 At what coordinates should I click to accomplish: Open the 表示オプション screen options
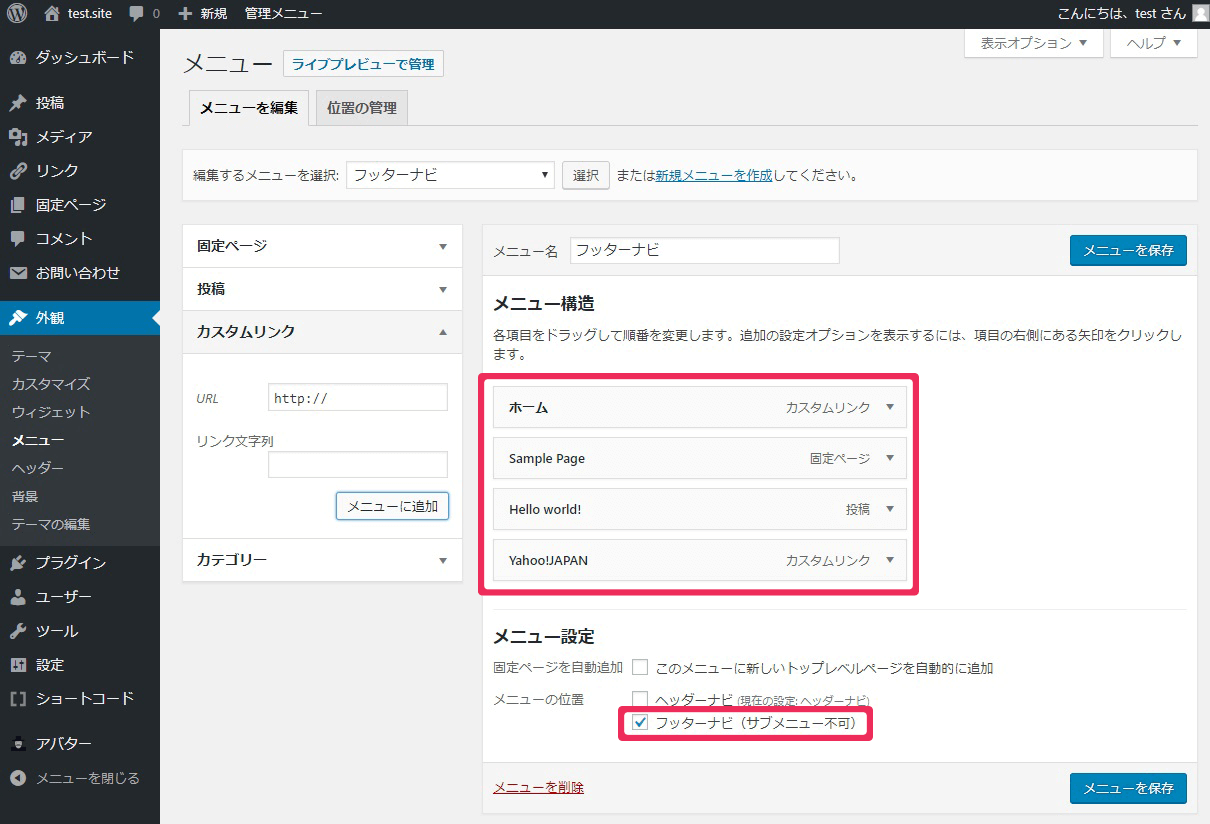pos(1033,43)
